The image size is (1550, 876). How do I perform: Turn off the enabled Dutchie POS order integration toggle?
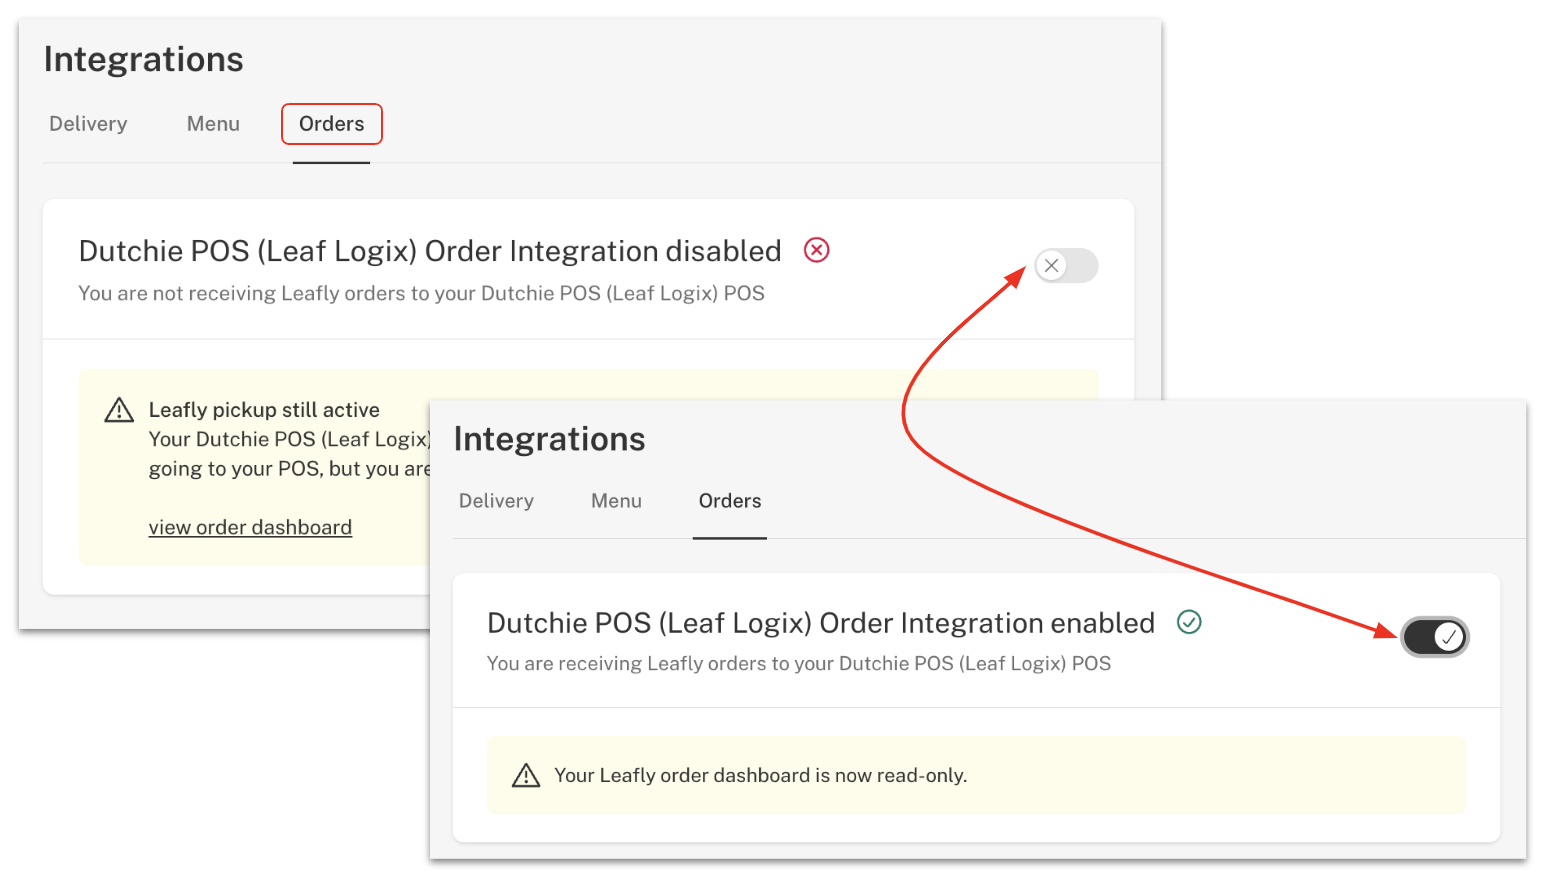coord(1435,637)
